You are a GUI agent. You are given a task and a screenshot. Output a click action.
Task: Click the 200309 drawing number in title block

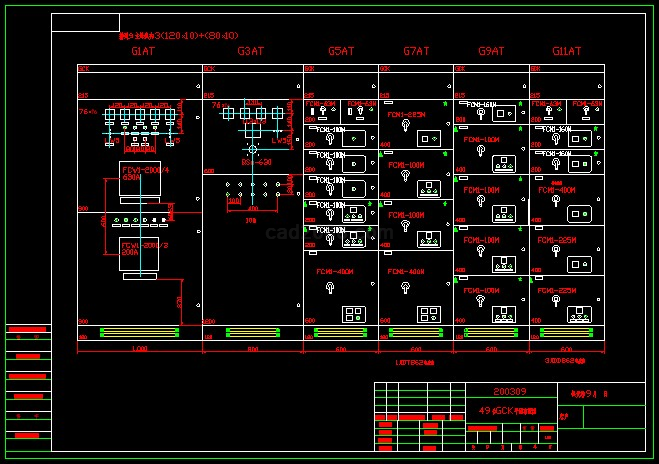click(509, 391)
